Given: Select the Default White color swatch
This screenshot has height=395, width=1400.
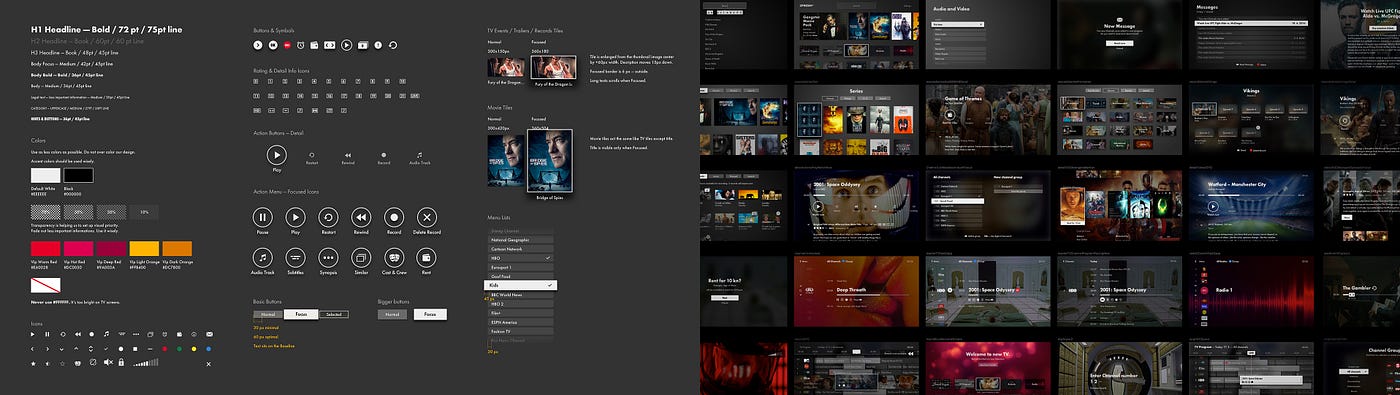Looking at the screenshot, I should click(45, 175).
